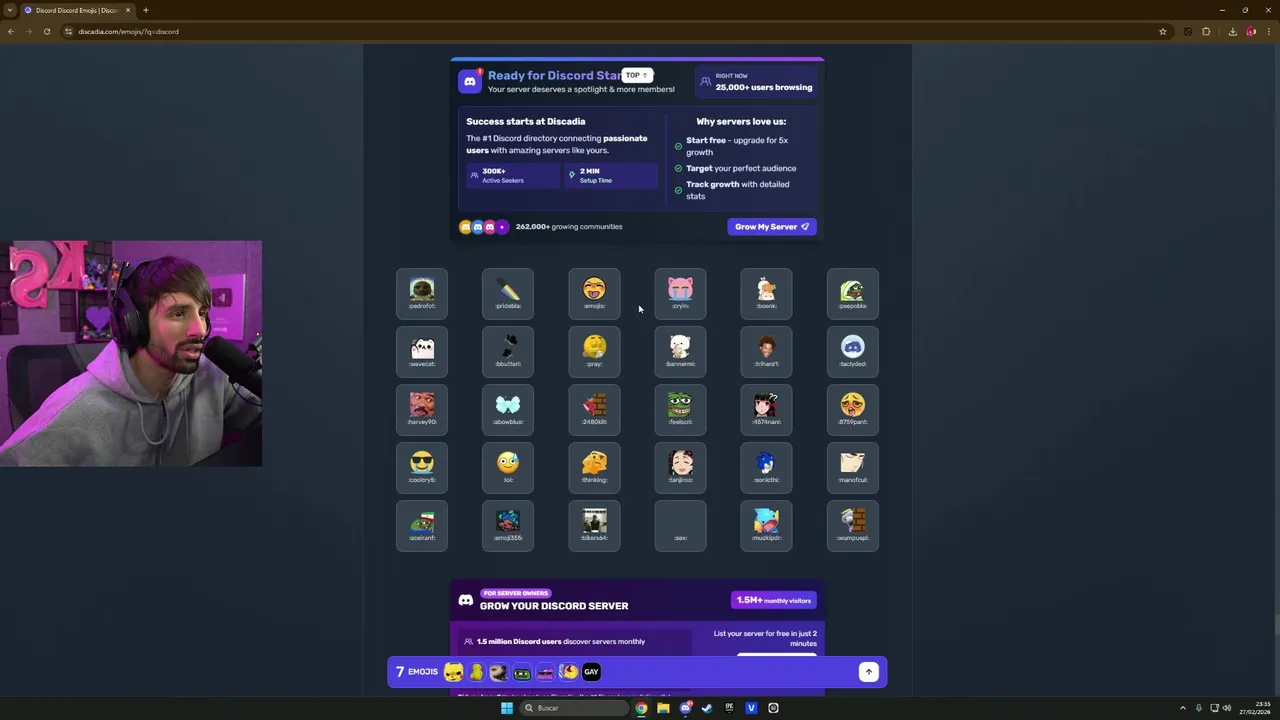Pick the :bikers64: photo emoji
The image size is (1280, 720).
point(594,526)
